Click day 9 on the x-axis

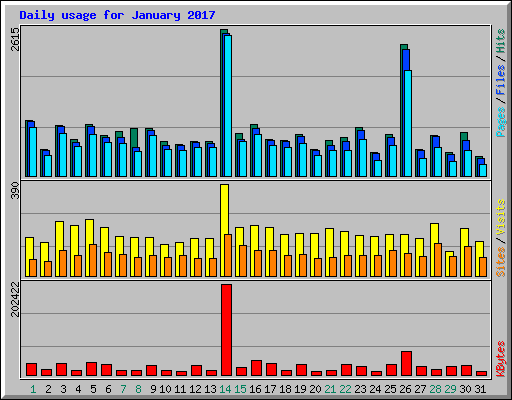(153, 389)
